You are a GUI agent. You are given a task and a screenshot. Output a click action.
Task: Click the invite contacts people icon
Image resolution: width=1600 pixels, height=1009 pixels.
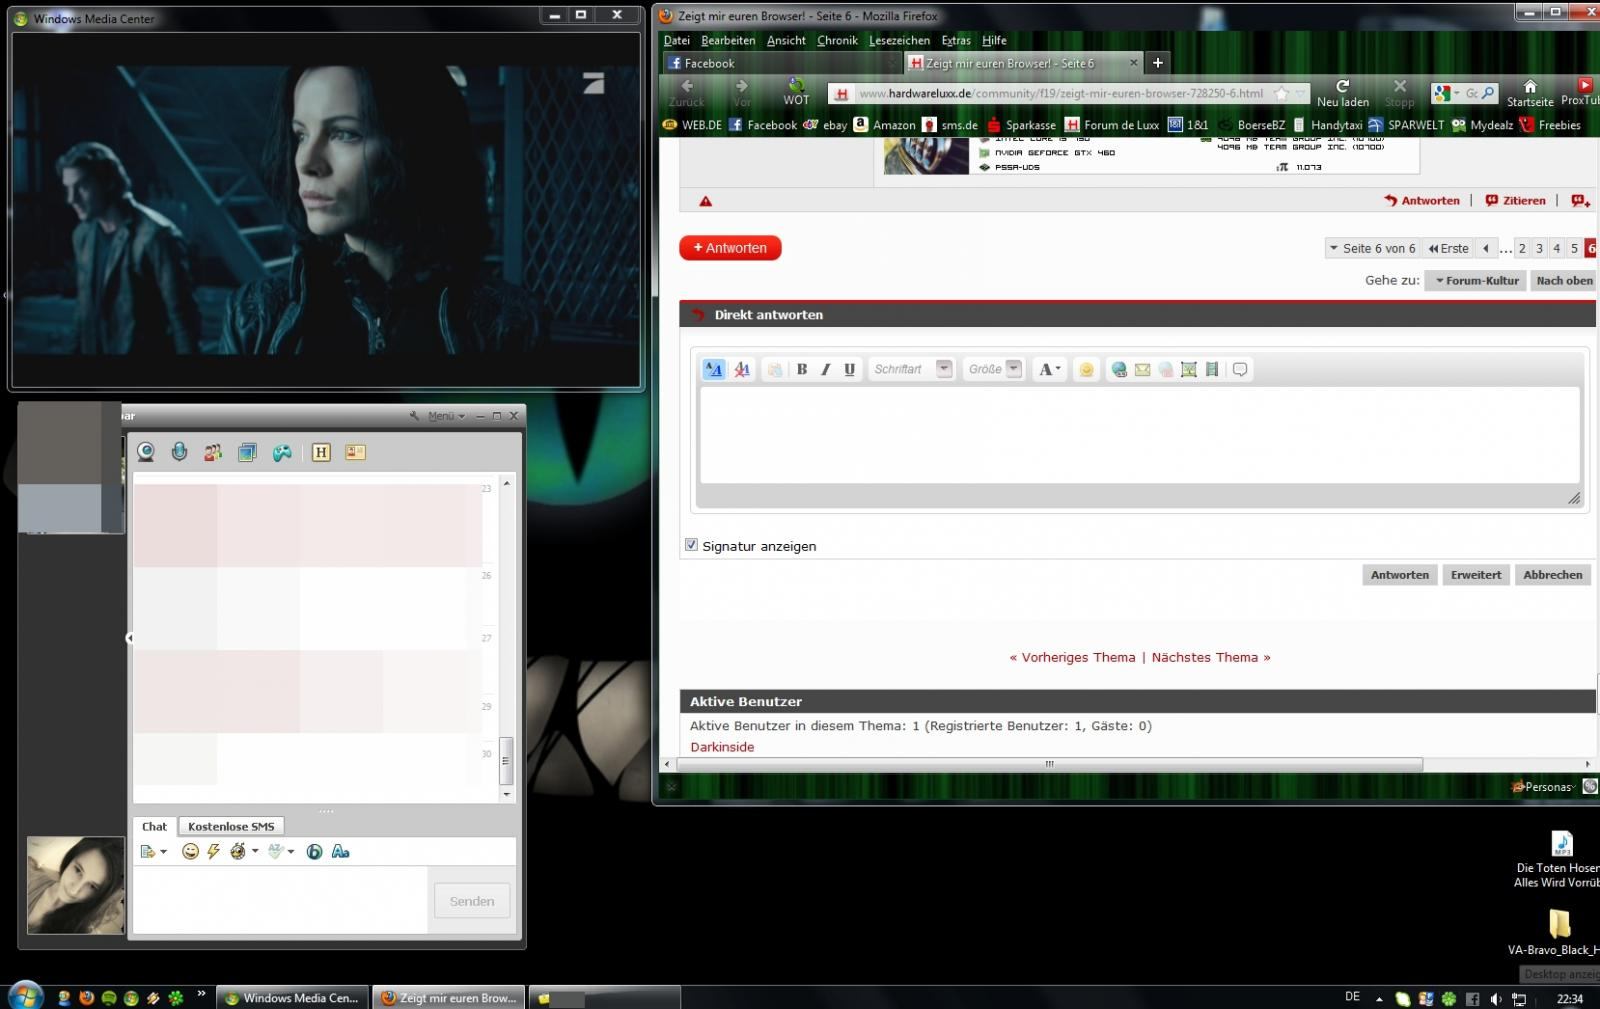pos(213,453)
